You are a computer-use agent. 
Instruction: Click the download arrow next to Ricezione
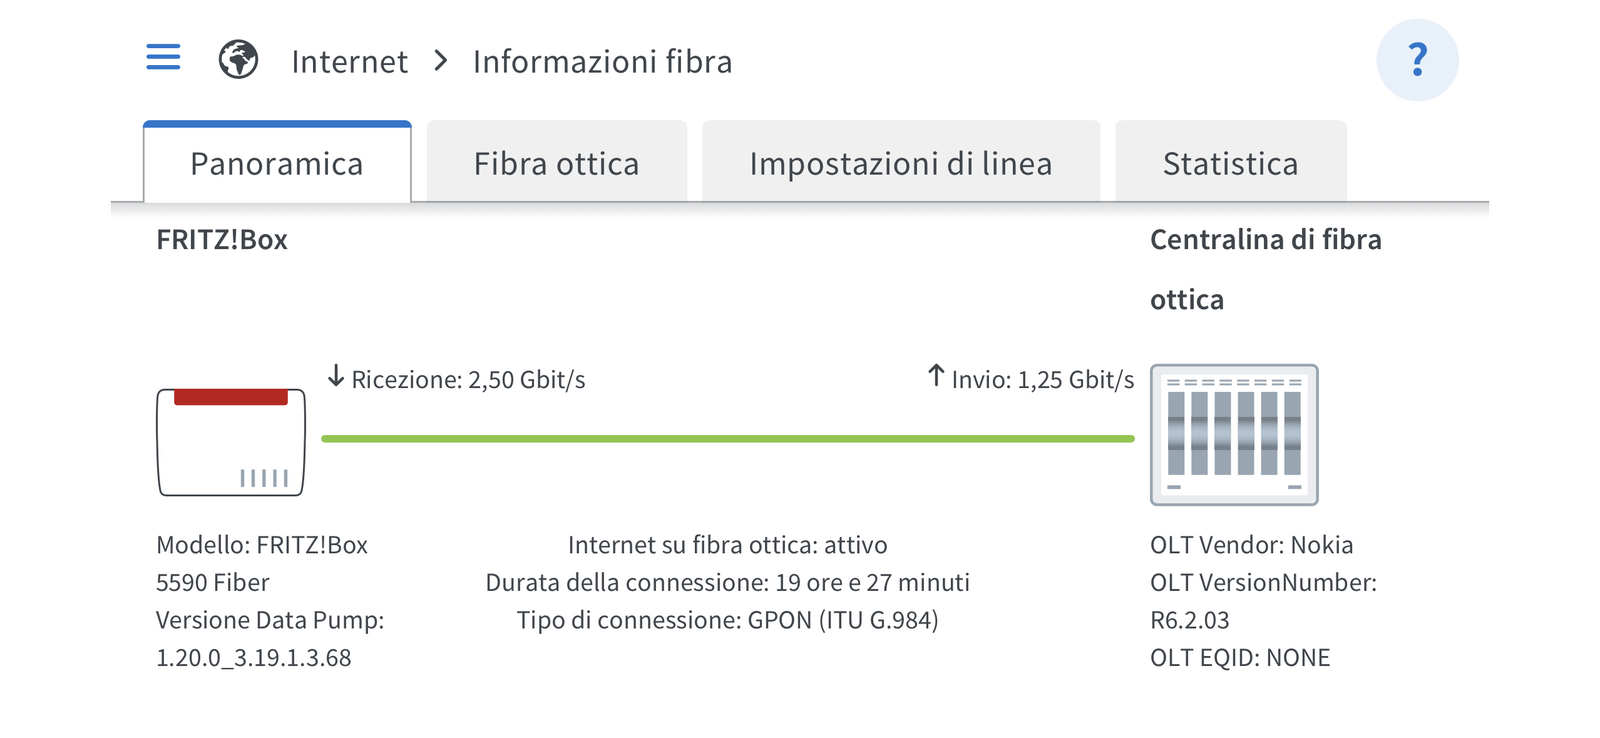tap(336, 377)
